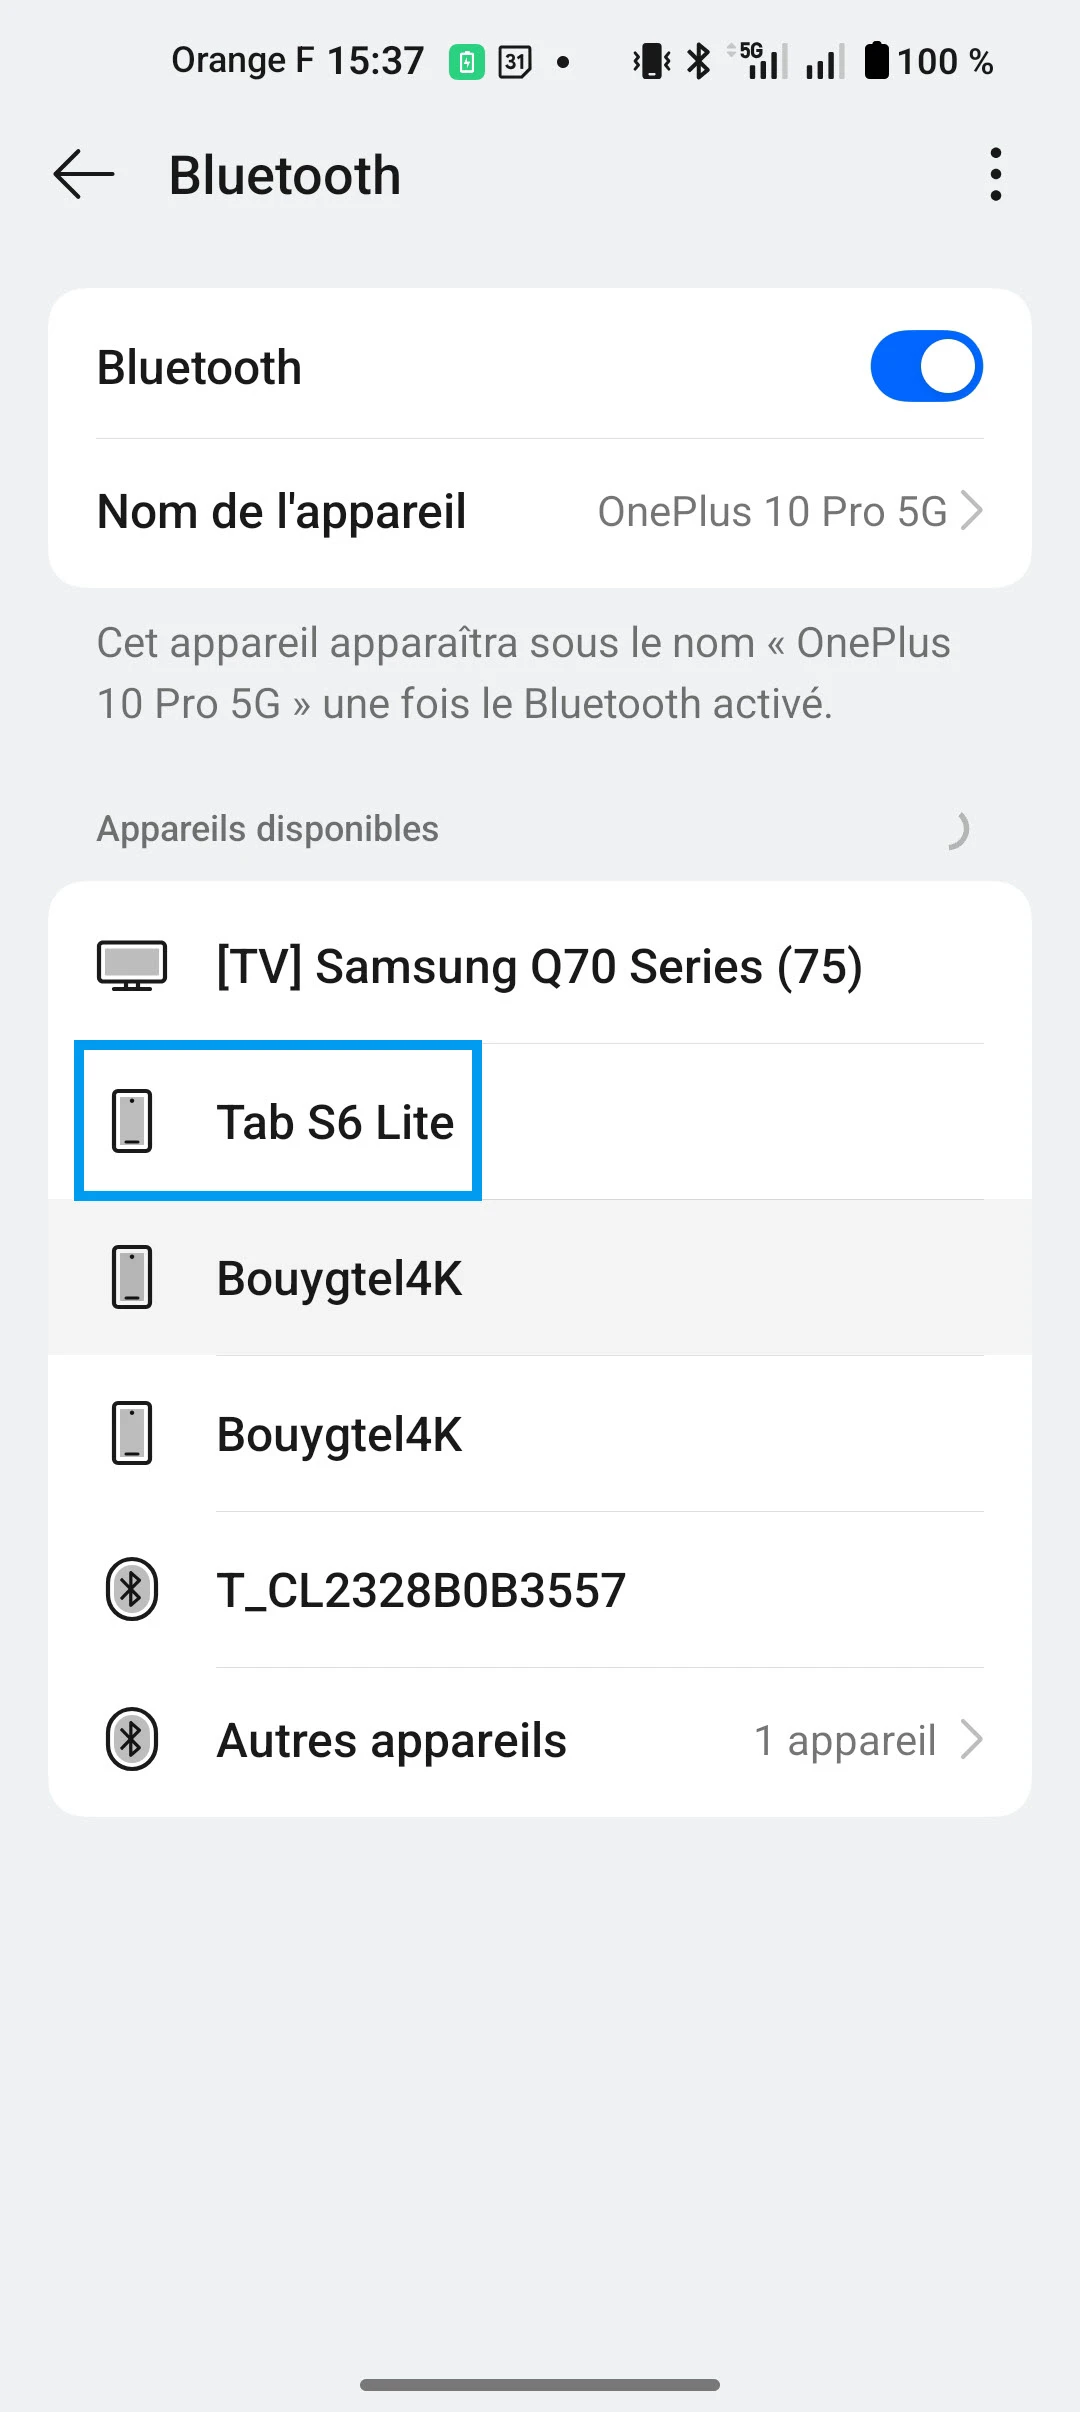Tap the battery indicator in status bar

[877, 61]
